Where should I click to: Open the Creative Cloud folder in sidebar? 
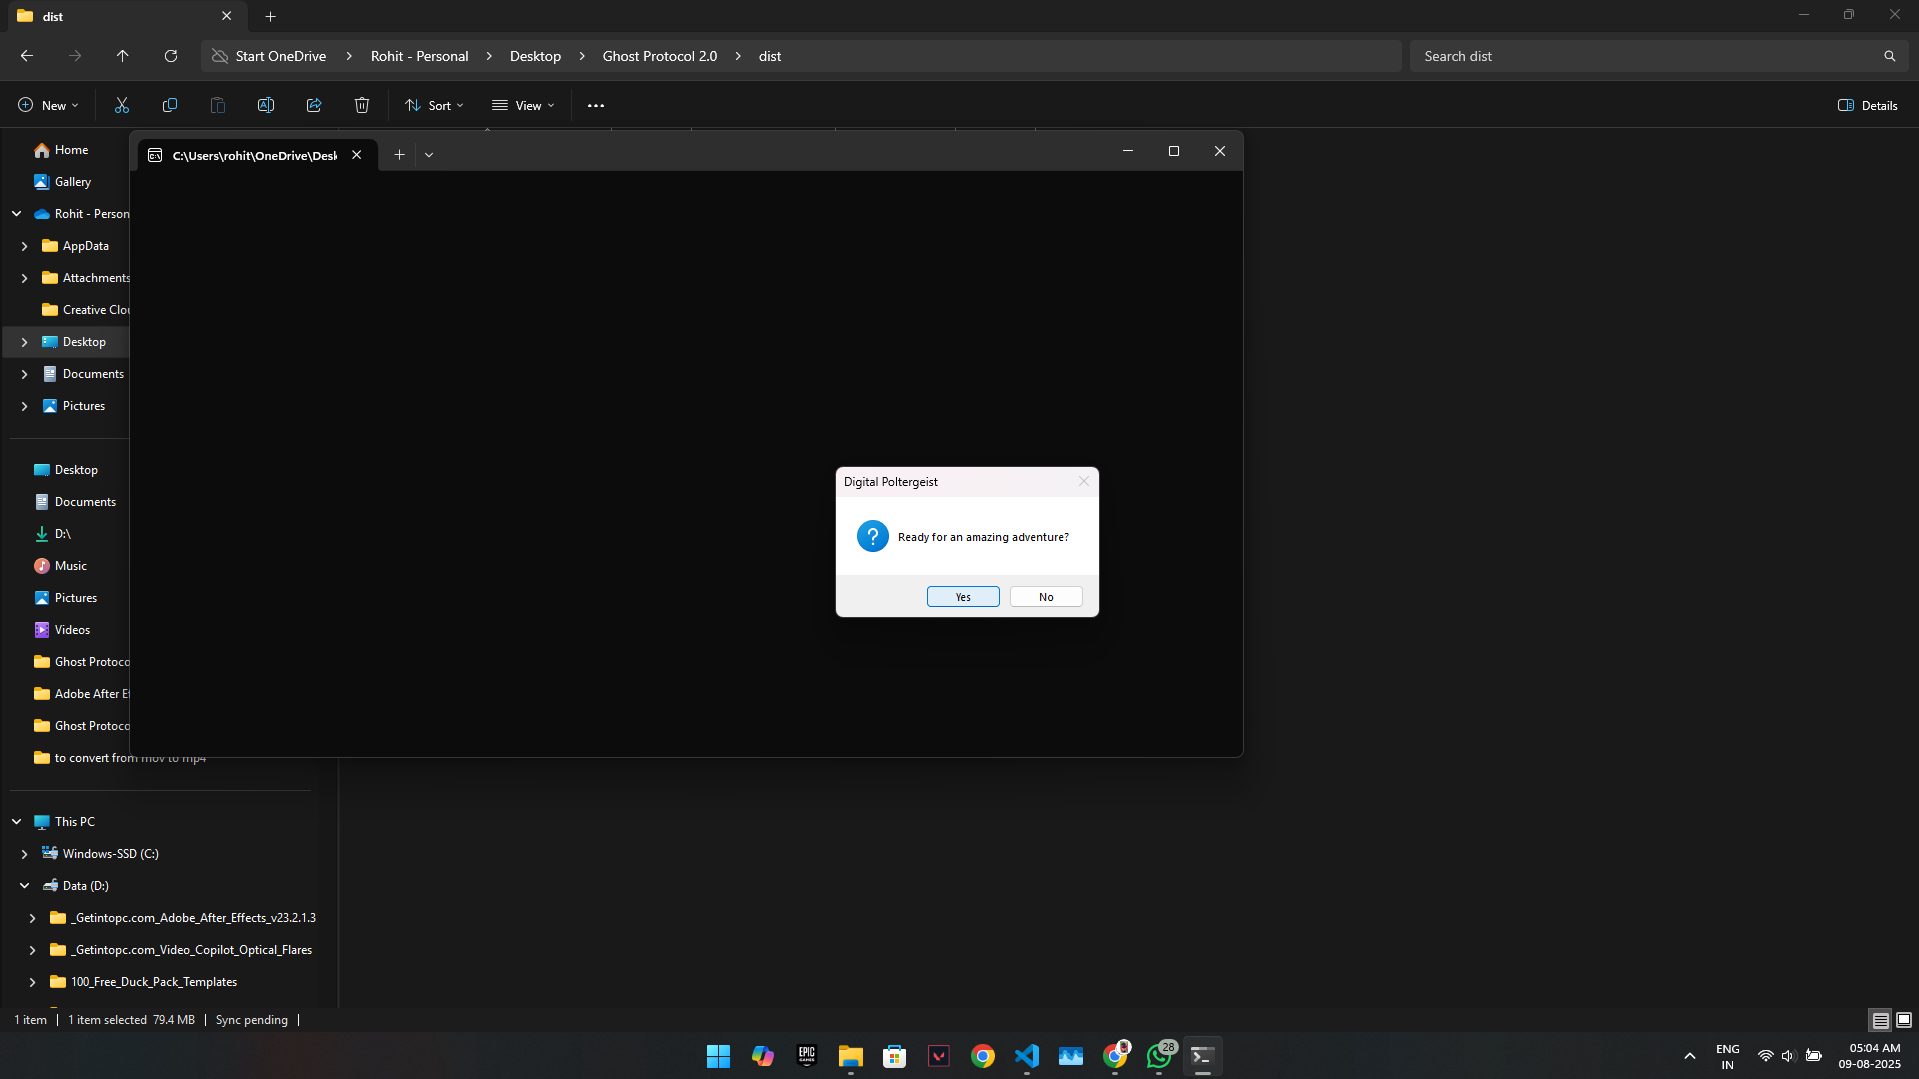tap(85, 310)
